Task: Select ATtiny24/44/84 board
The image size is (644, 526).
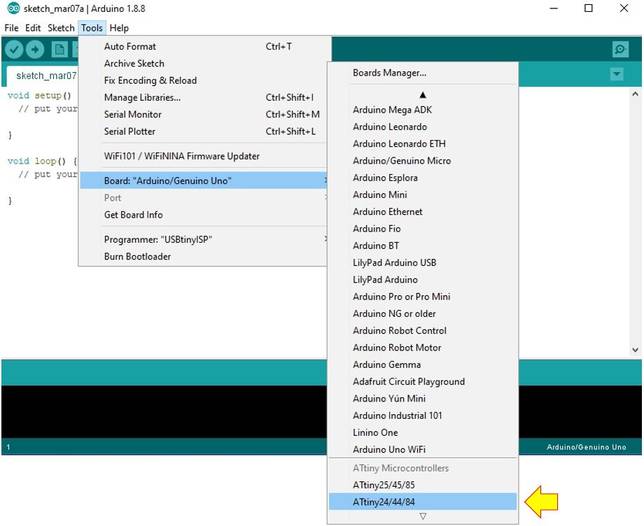Action: [x=423, y=502]
